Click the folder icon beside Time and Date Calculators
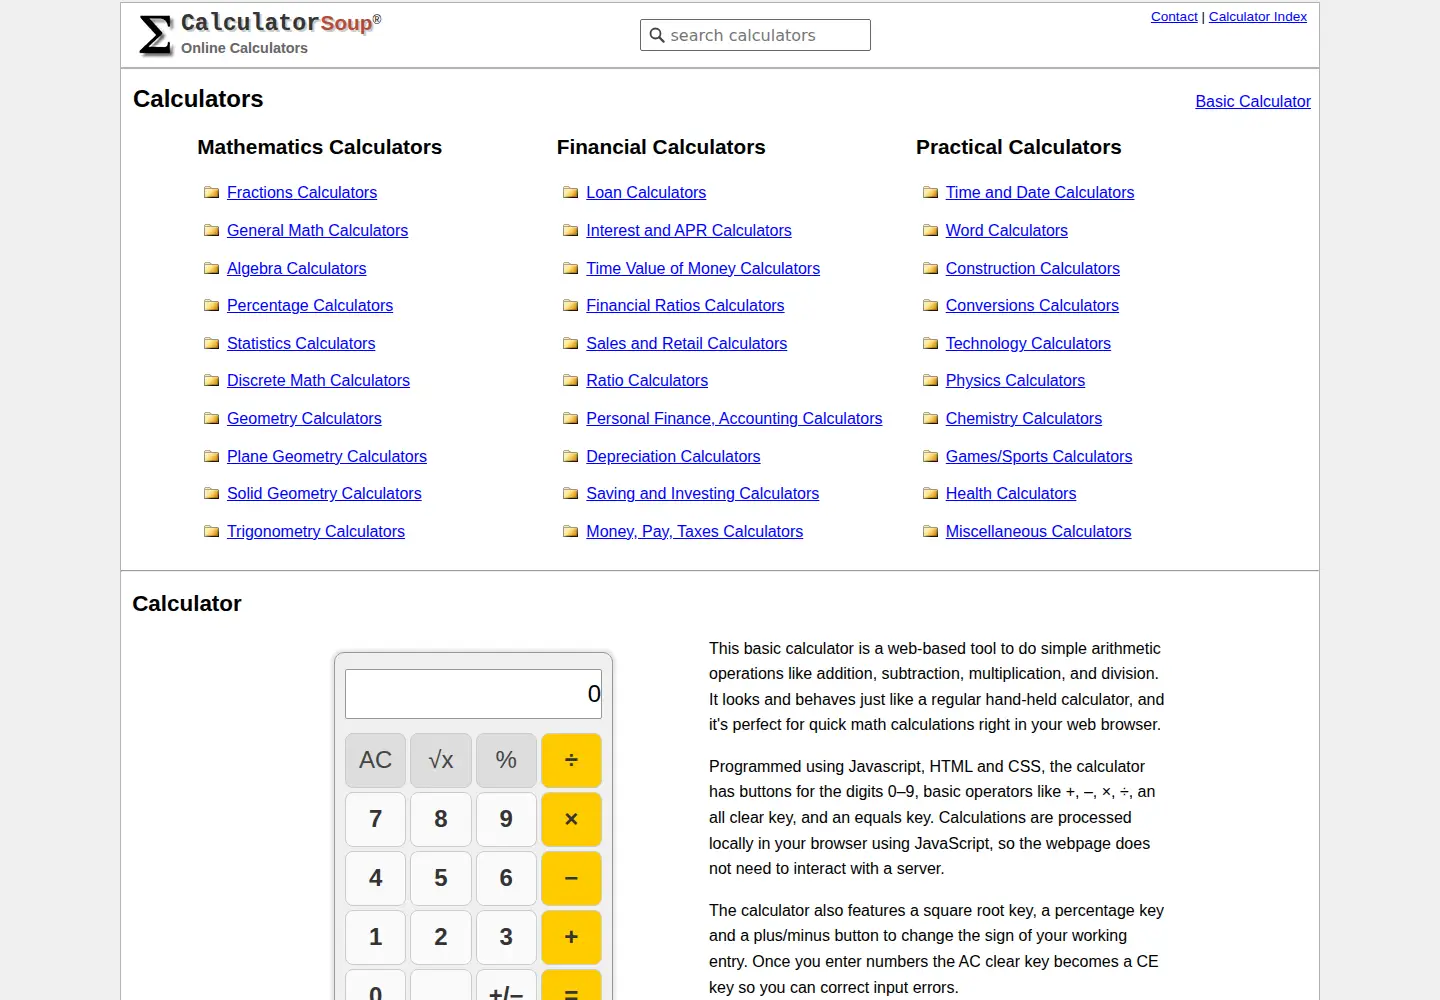 coord(930,193)
